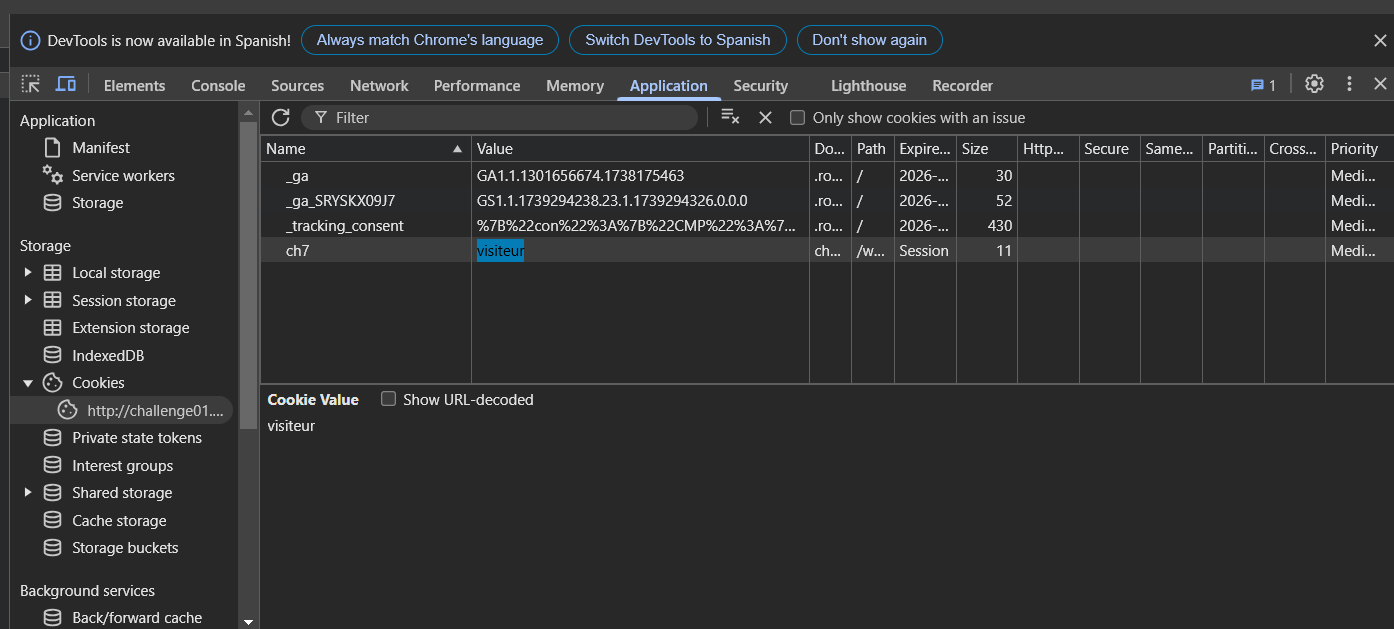Click the Don't show again button
Screen dimensions: 1394x629
point(869,40)
